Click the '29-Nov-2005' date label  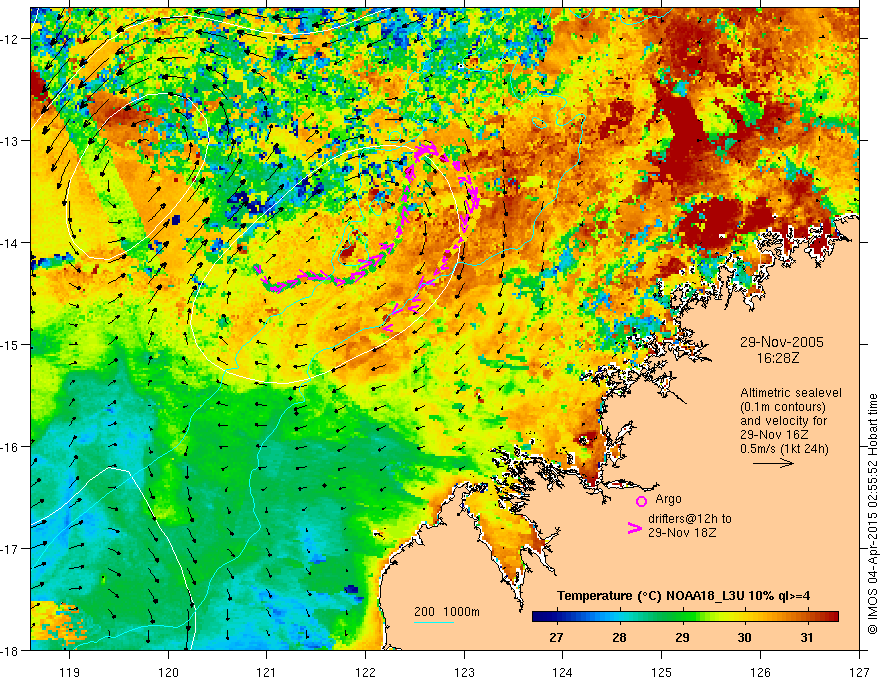coord(782,342)
